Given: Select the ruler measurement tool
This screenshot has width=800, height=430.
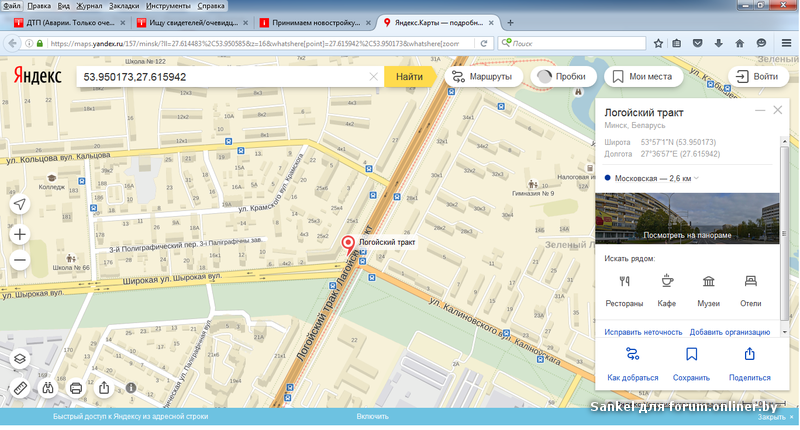Looking at the screenshot, I should 20,387.
